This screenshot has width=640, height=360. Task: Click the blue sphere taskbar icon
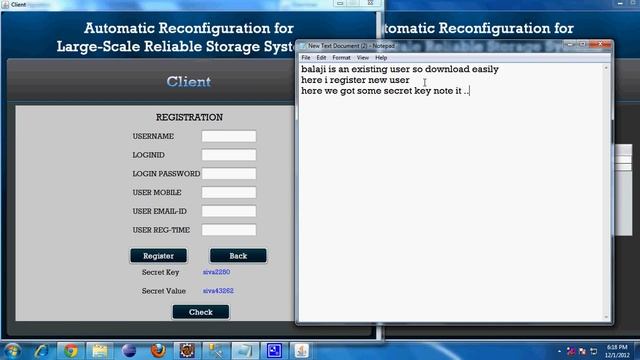129,351
